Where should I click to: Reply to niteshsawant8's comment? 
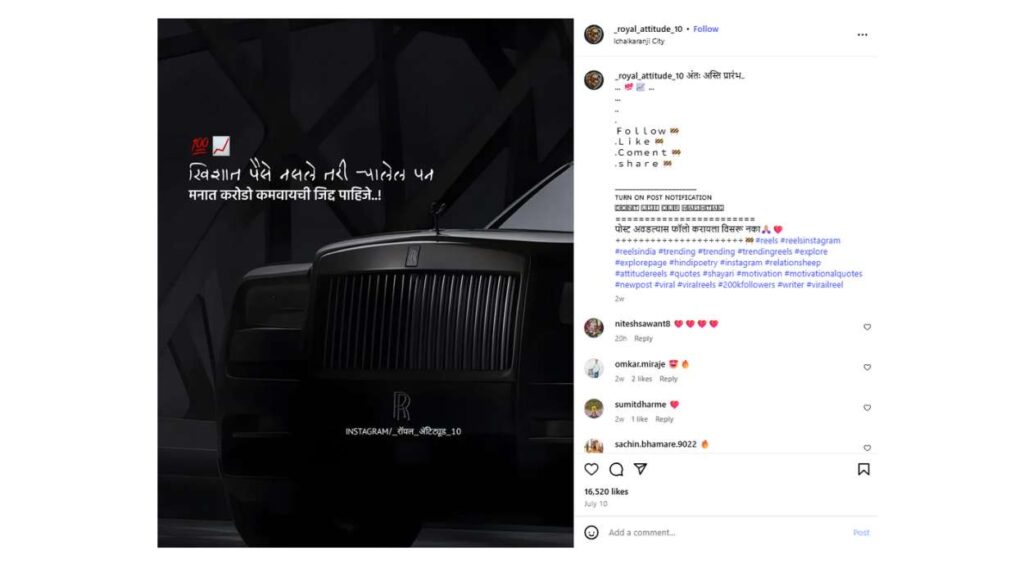click(643, 338)
